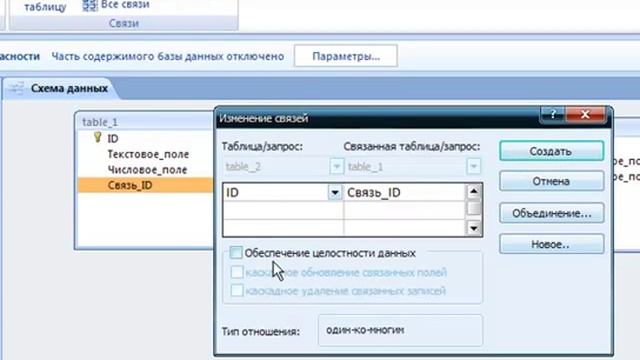Click the field grid scrollbar thumb
This screenshot has width=640, height=360.
coord(473,208)
